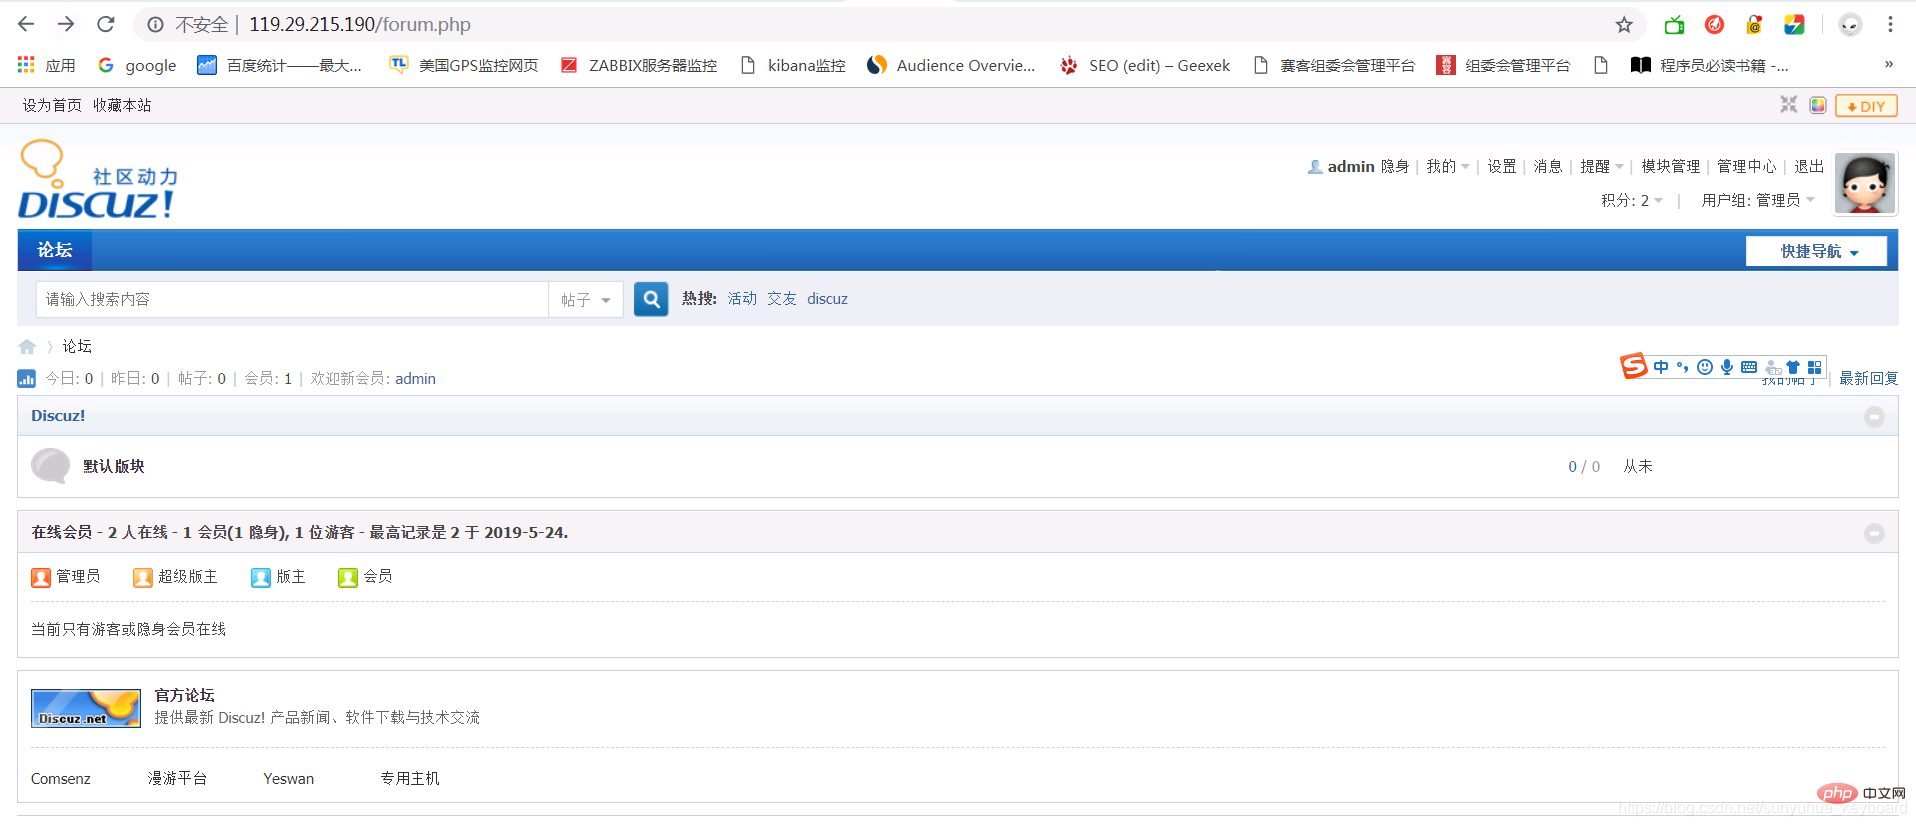
Task: Click the Sogou input method S logo
Action: click(x=1634, y=366)
